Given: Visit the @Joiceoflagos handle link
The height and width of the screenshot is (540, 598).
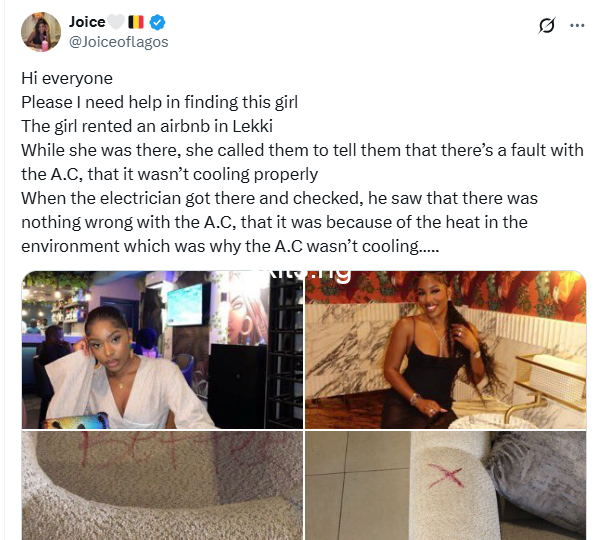Looking at the screenshot, I should click(119, 42).
